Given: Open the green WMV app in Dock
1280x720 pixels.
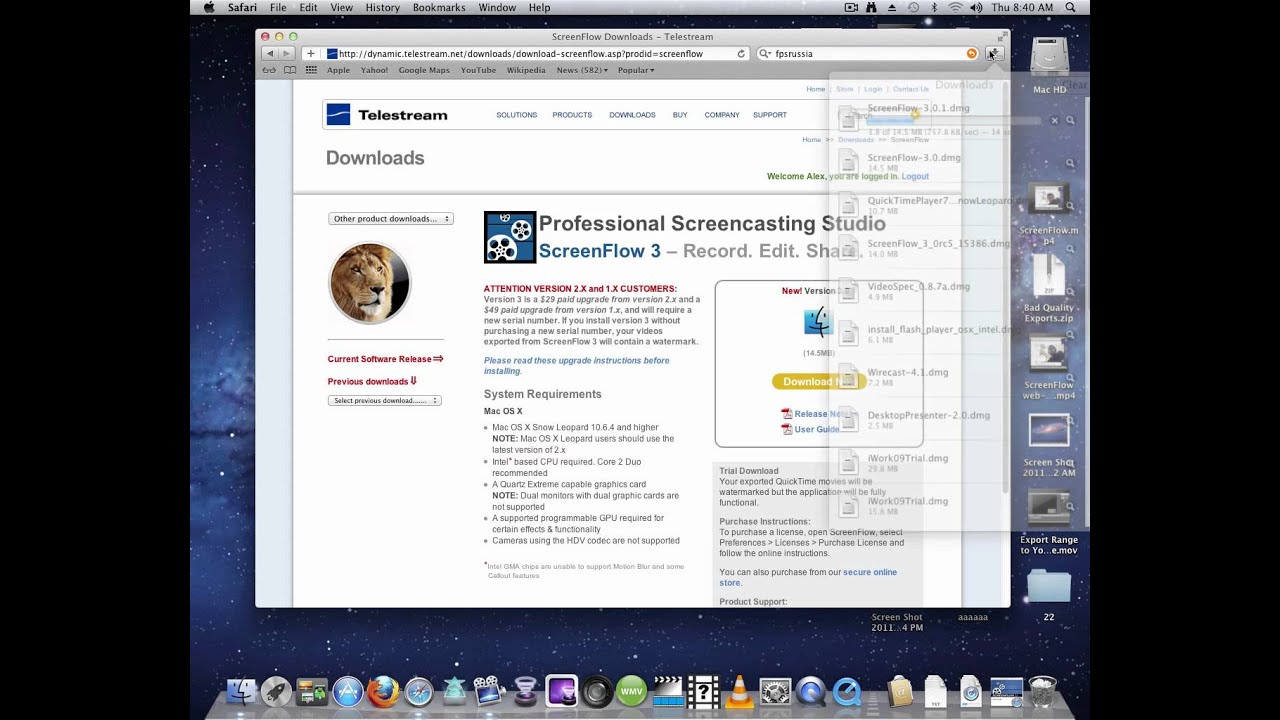Looking at the screenshot, I should (x=632, y=692).
